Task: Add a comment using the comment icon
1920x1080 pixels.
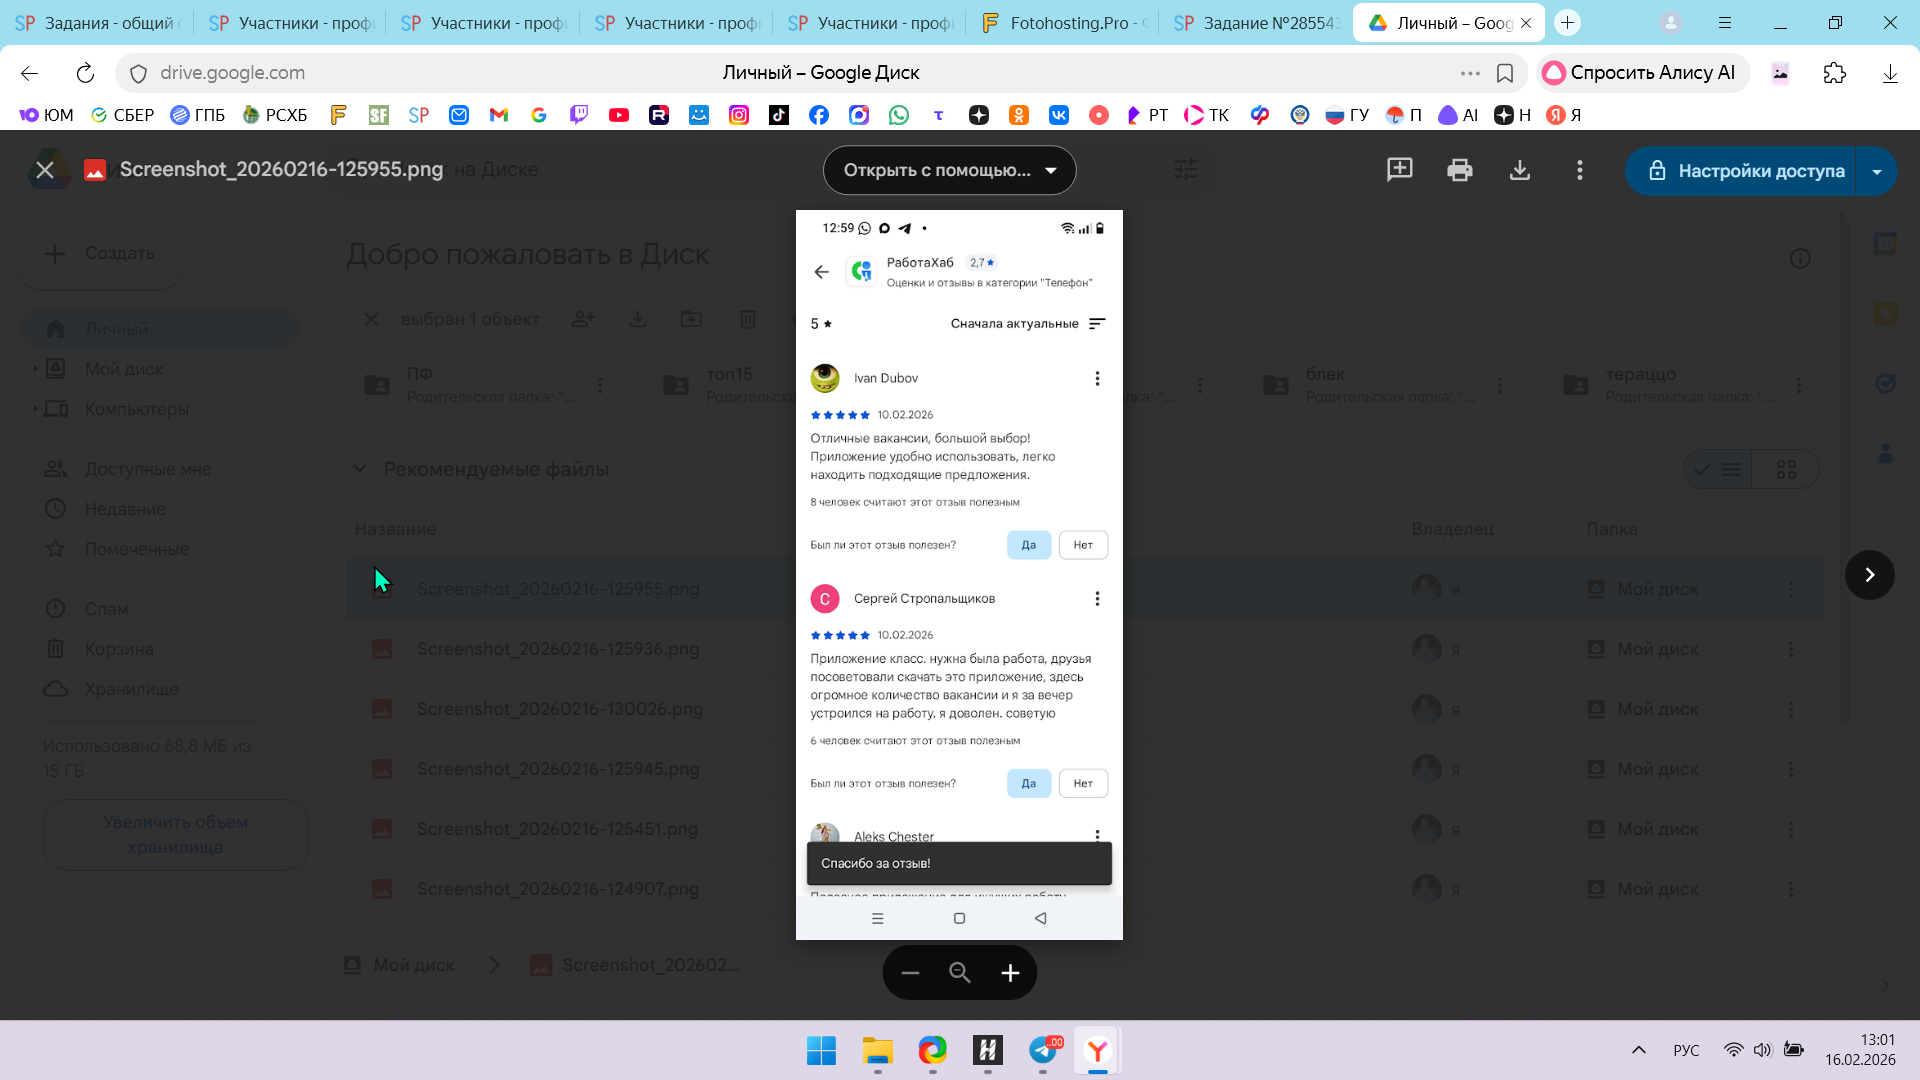Action: 1399,170
